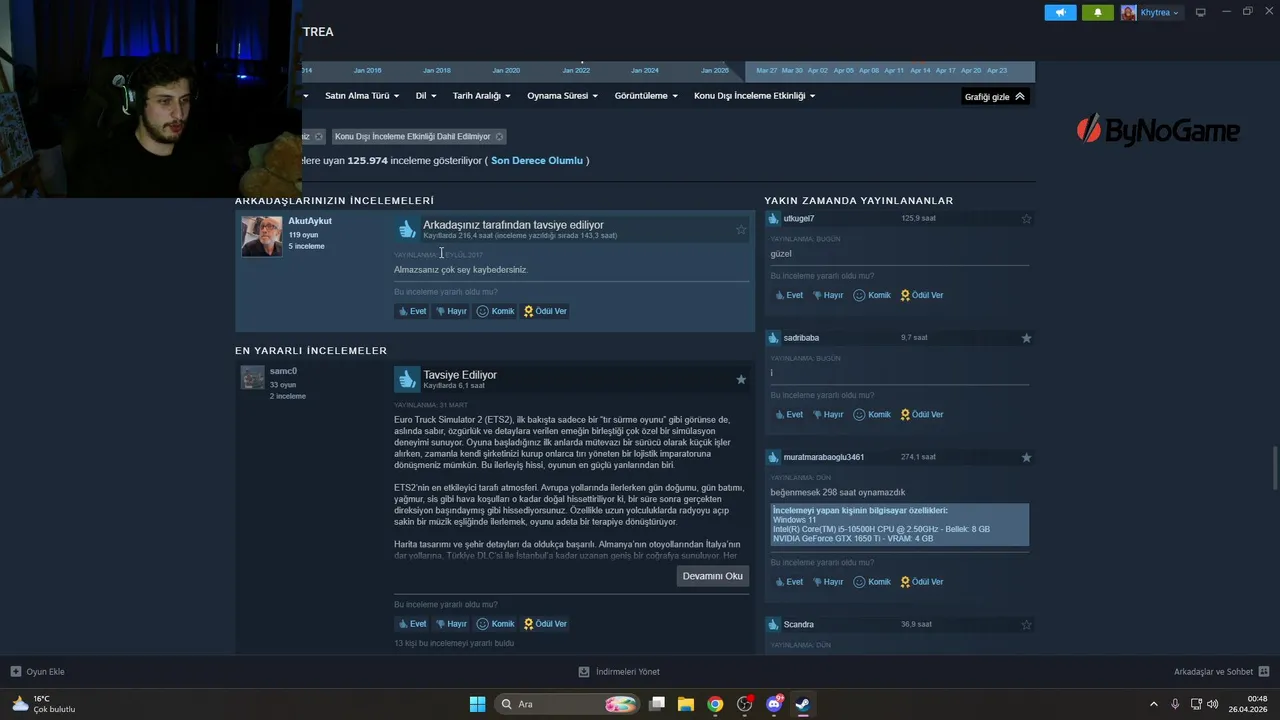This screenshot has height=720, width=1280.
Task: Expand the Dil filter dropdown
Action: click(426, 96)
